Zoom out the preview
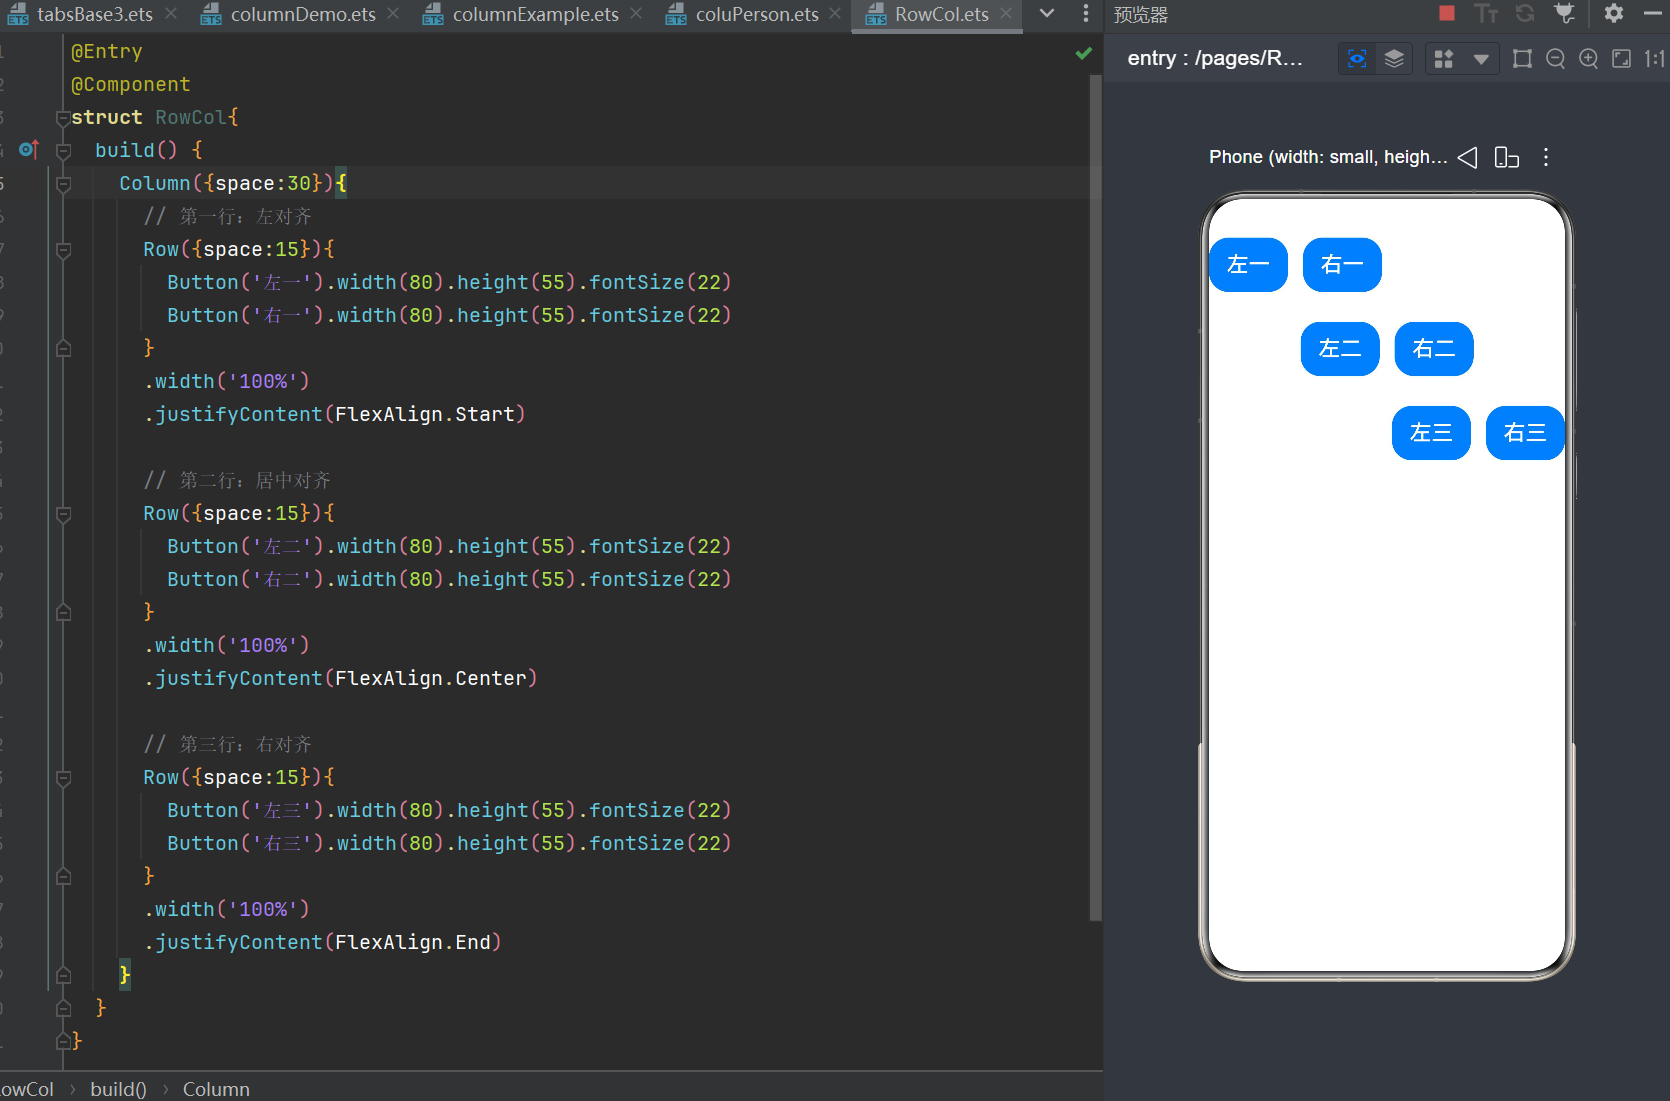 click(x=1555, y=59)
